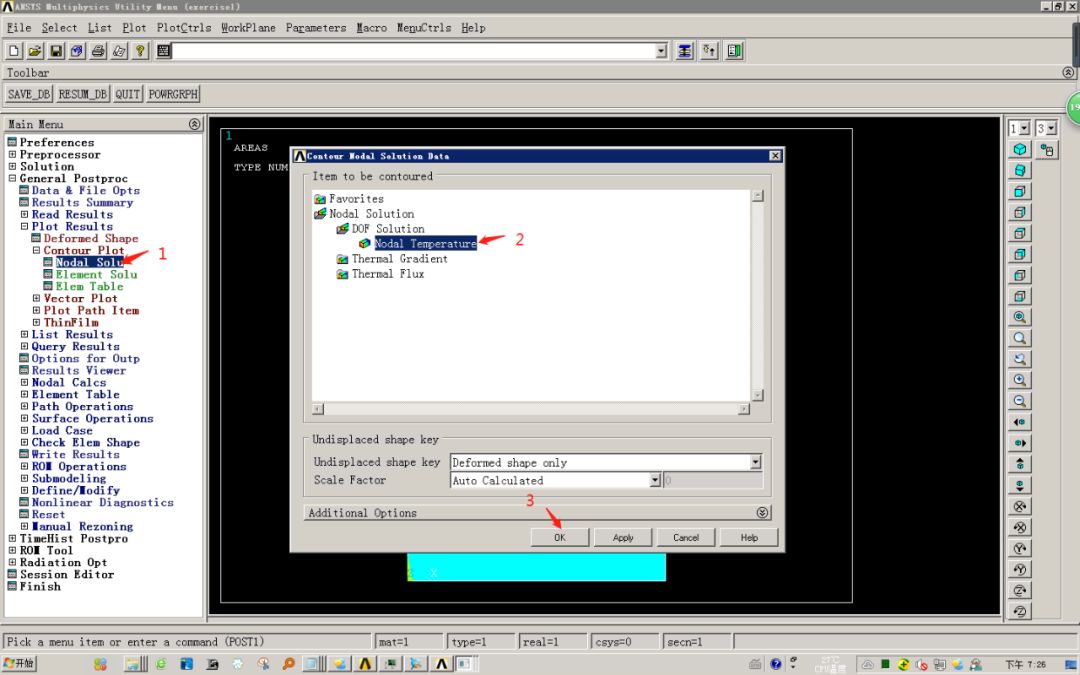The height and width of the screenshot is (675, 1080).
Task: Save the database using the Save disk icon
Action: [56, 50]
